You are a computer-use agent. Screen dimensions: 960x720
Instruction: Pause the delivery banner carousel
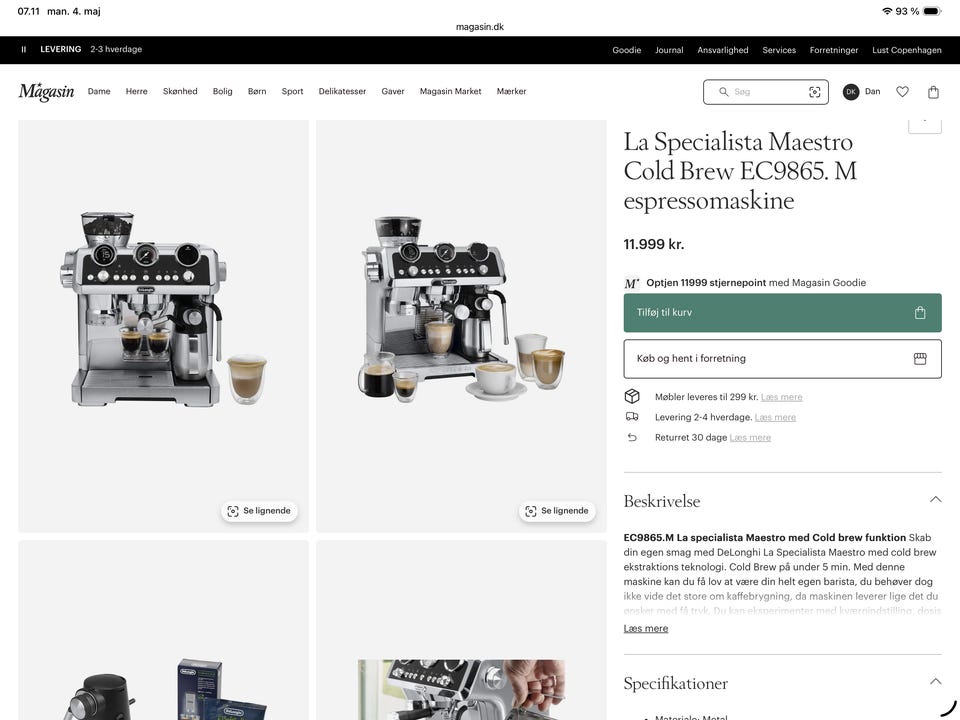point(24,50)
